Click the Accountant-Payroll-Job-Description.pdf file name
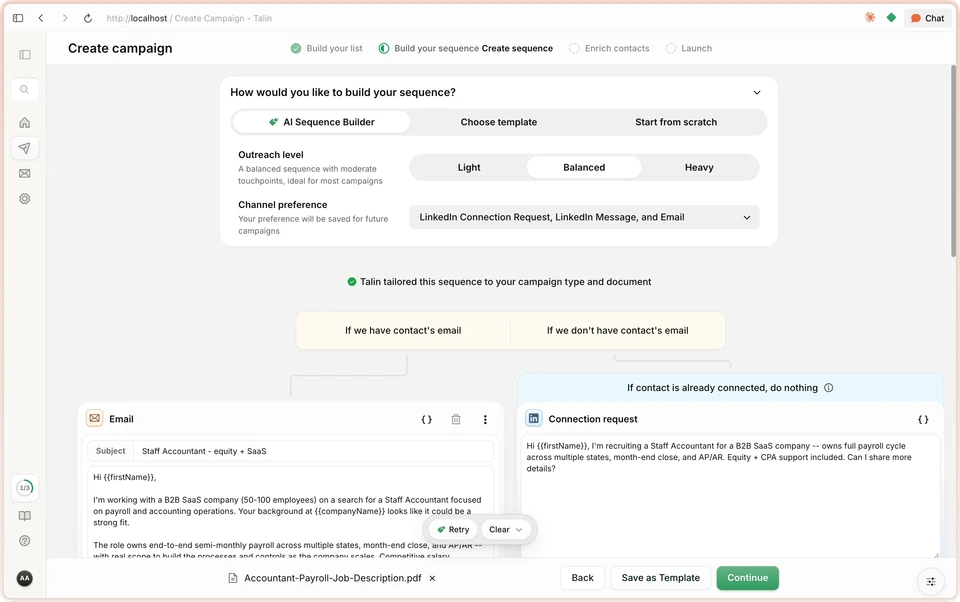 pos(332,578)
